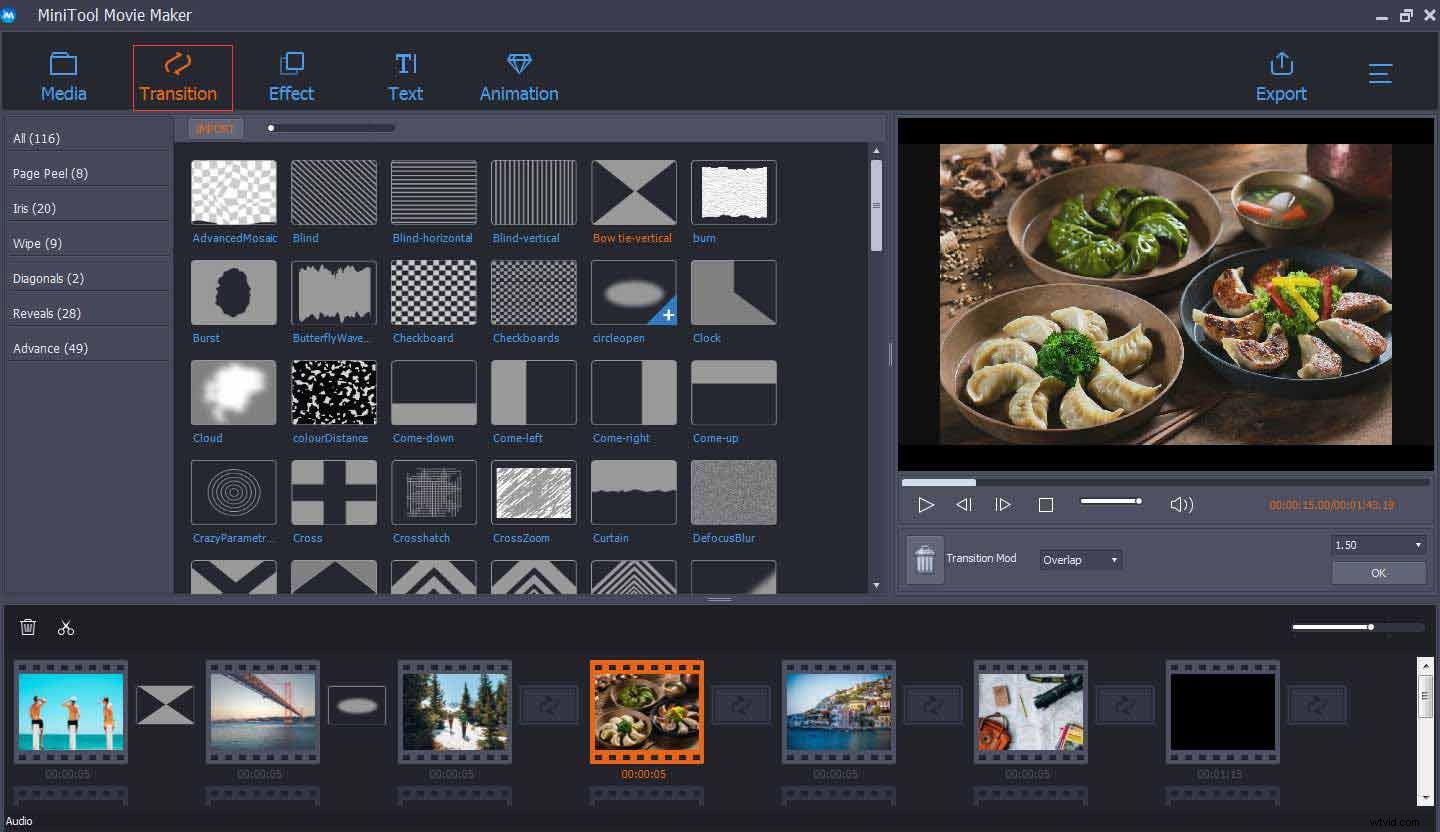This screenshot has height=832, width=1440.
Task: Switch to the Effect tab
Action: point(291,77)
